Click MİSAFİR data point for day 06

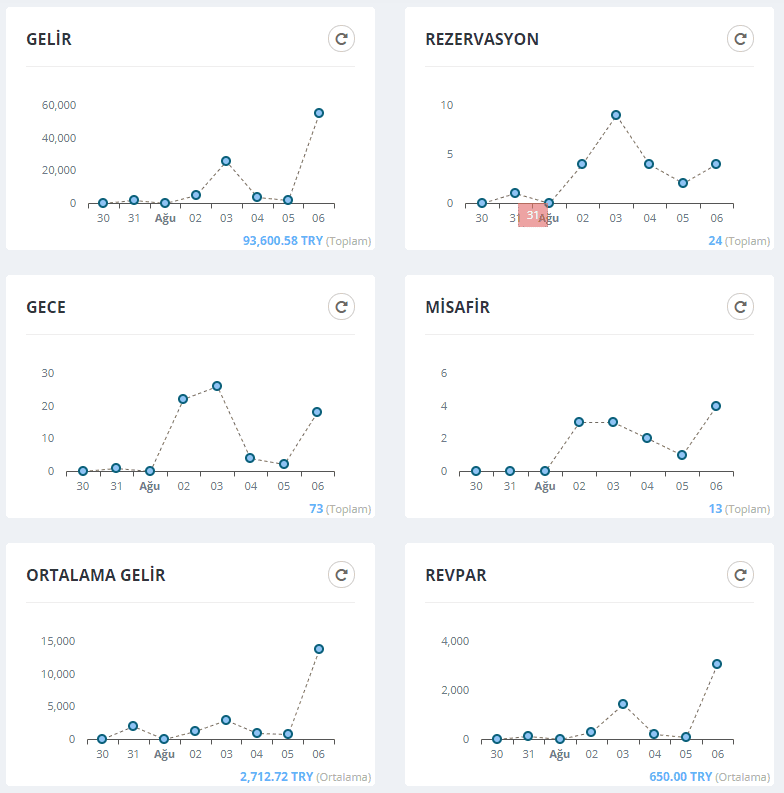click(x=716, y=406)
